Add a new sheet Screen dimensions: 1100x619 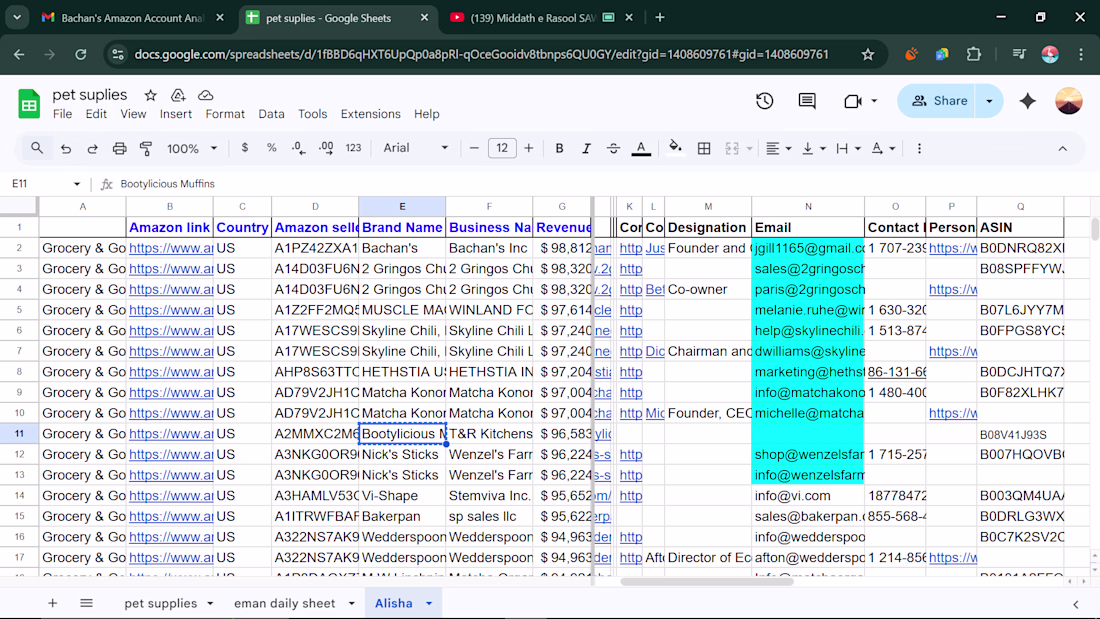click(53, 603)
